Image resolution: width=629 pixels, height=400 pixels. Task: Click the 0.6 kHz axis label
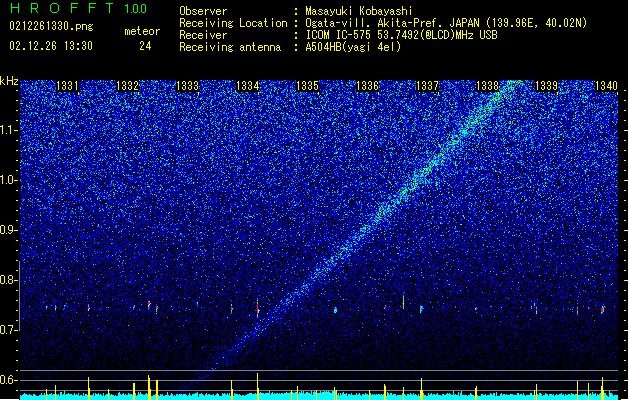pos(9,380)
